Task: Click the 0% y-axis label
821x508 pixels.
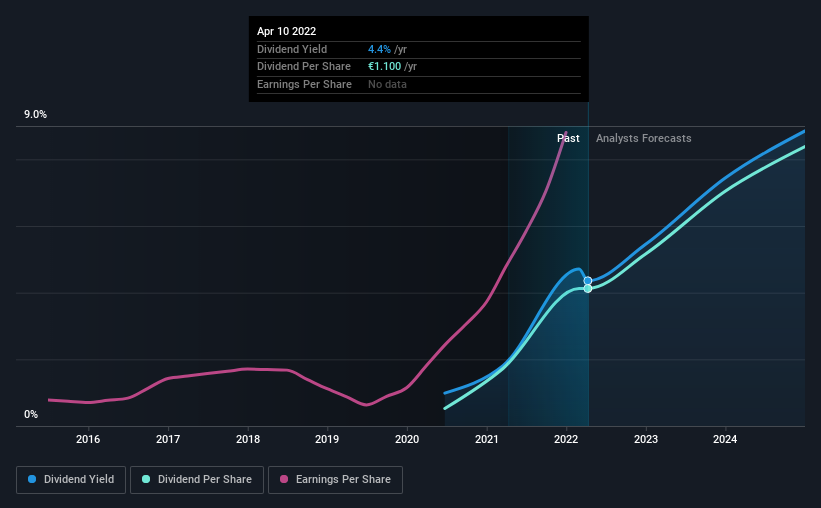Action: tap(31, 415)
